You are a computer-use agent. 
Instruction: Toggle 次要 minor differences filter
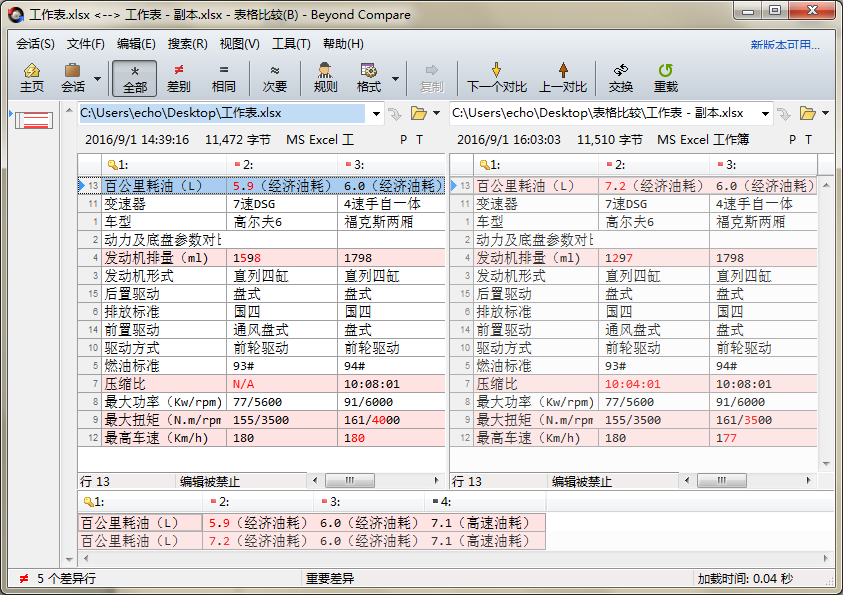273,75
